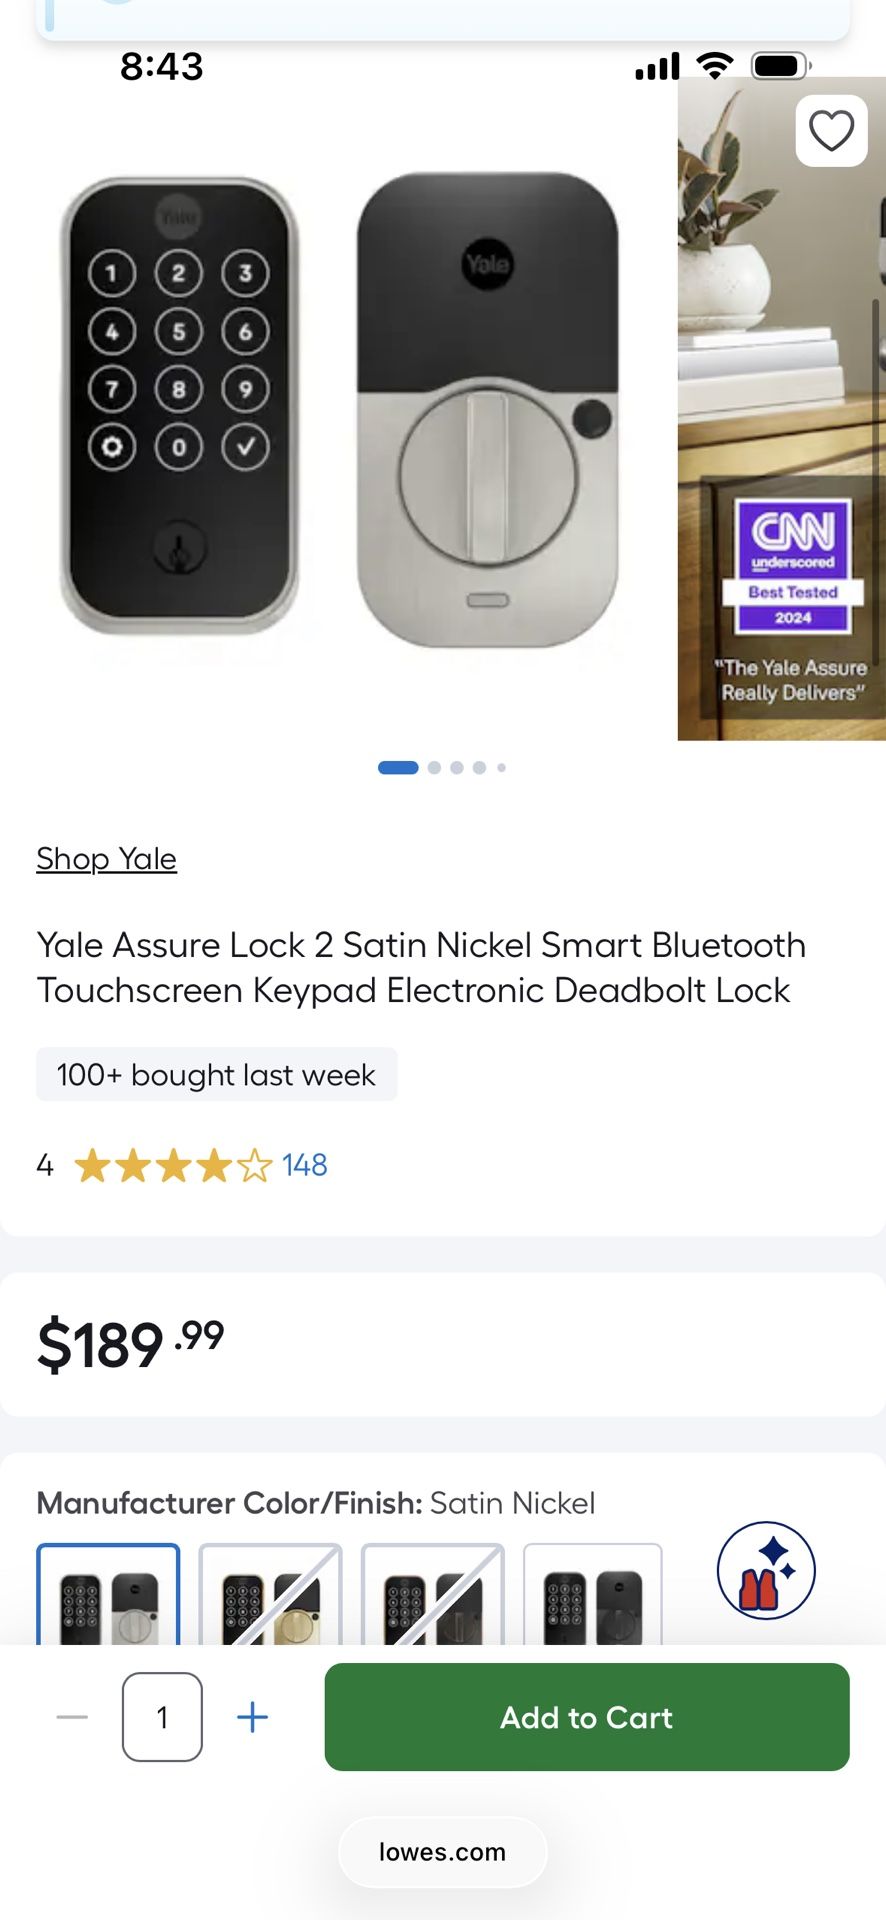Select the first carousel page indicator

(x=398, y=768)
